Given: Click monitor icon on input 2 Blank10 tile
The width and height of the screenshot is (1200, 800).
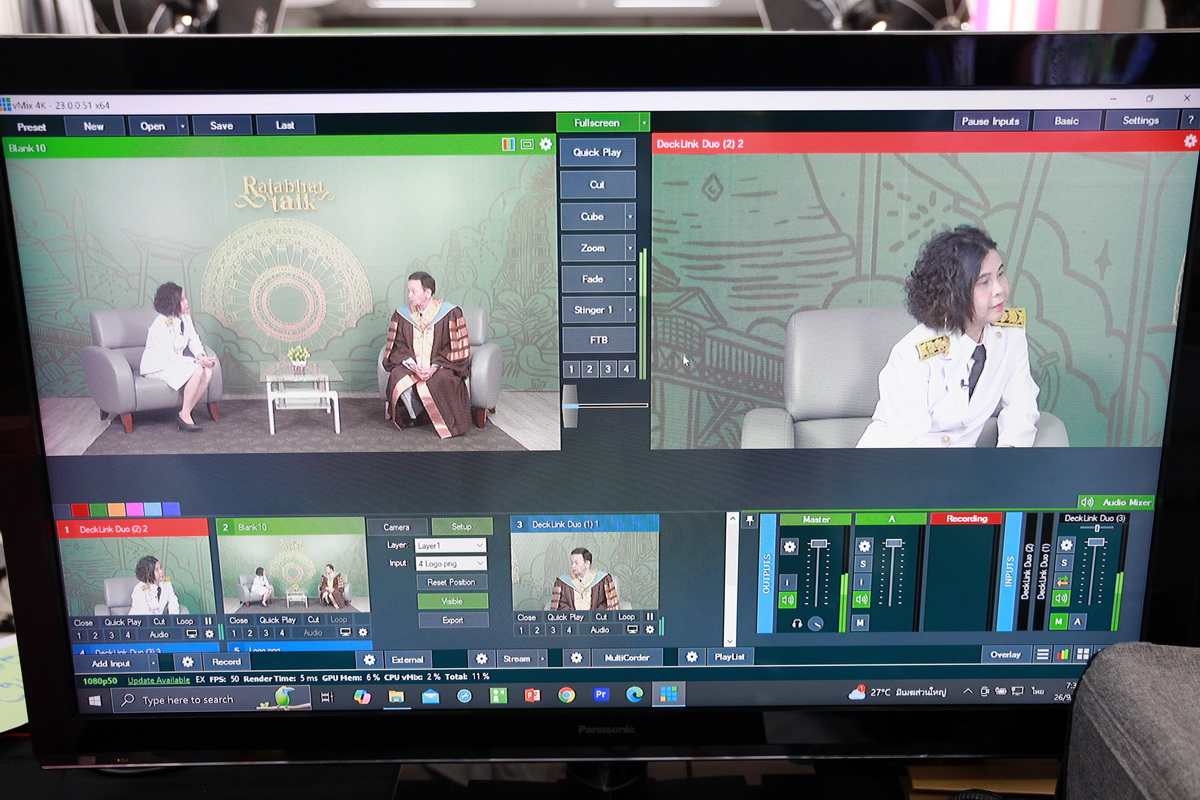Looking at the screenshot, I should click(345, 632).
